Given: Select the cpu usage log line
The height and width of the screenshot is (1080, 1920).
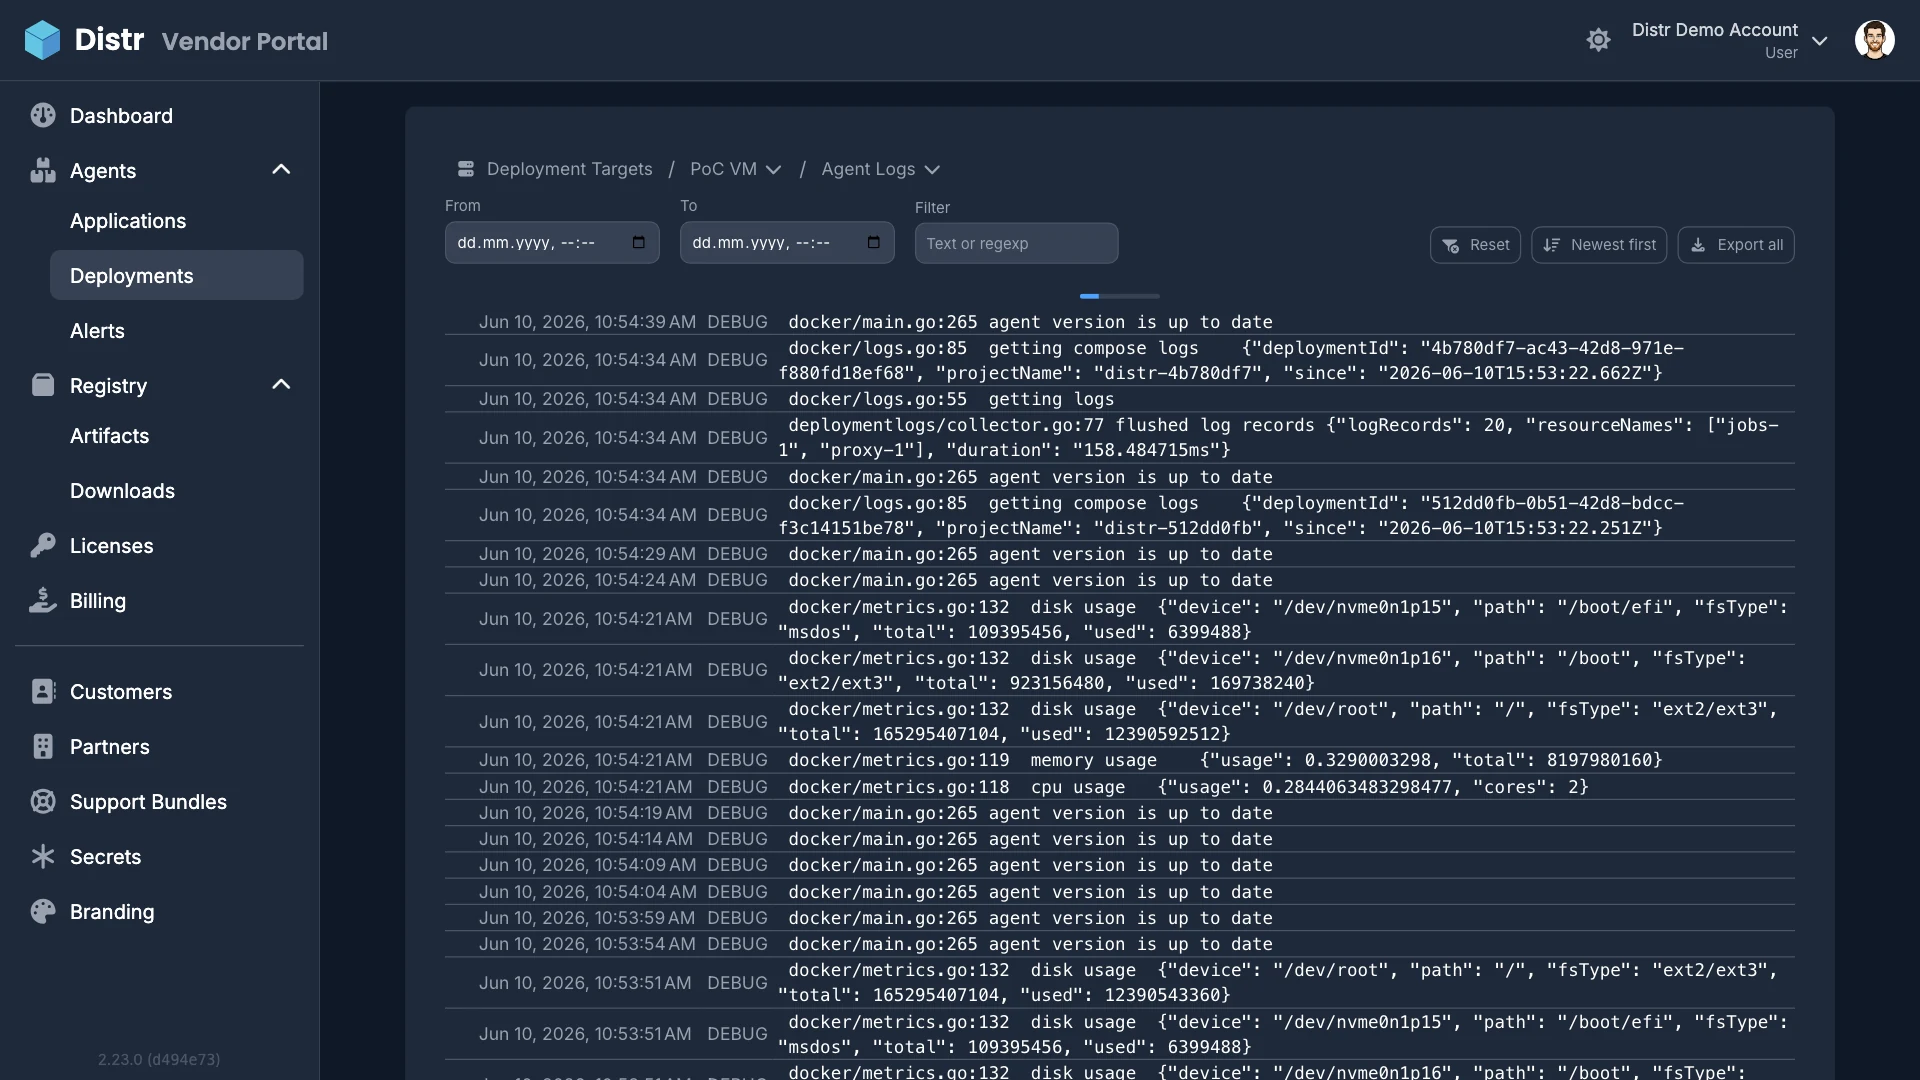Looking at the screenshot, I should point(1119,787).
